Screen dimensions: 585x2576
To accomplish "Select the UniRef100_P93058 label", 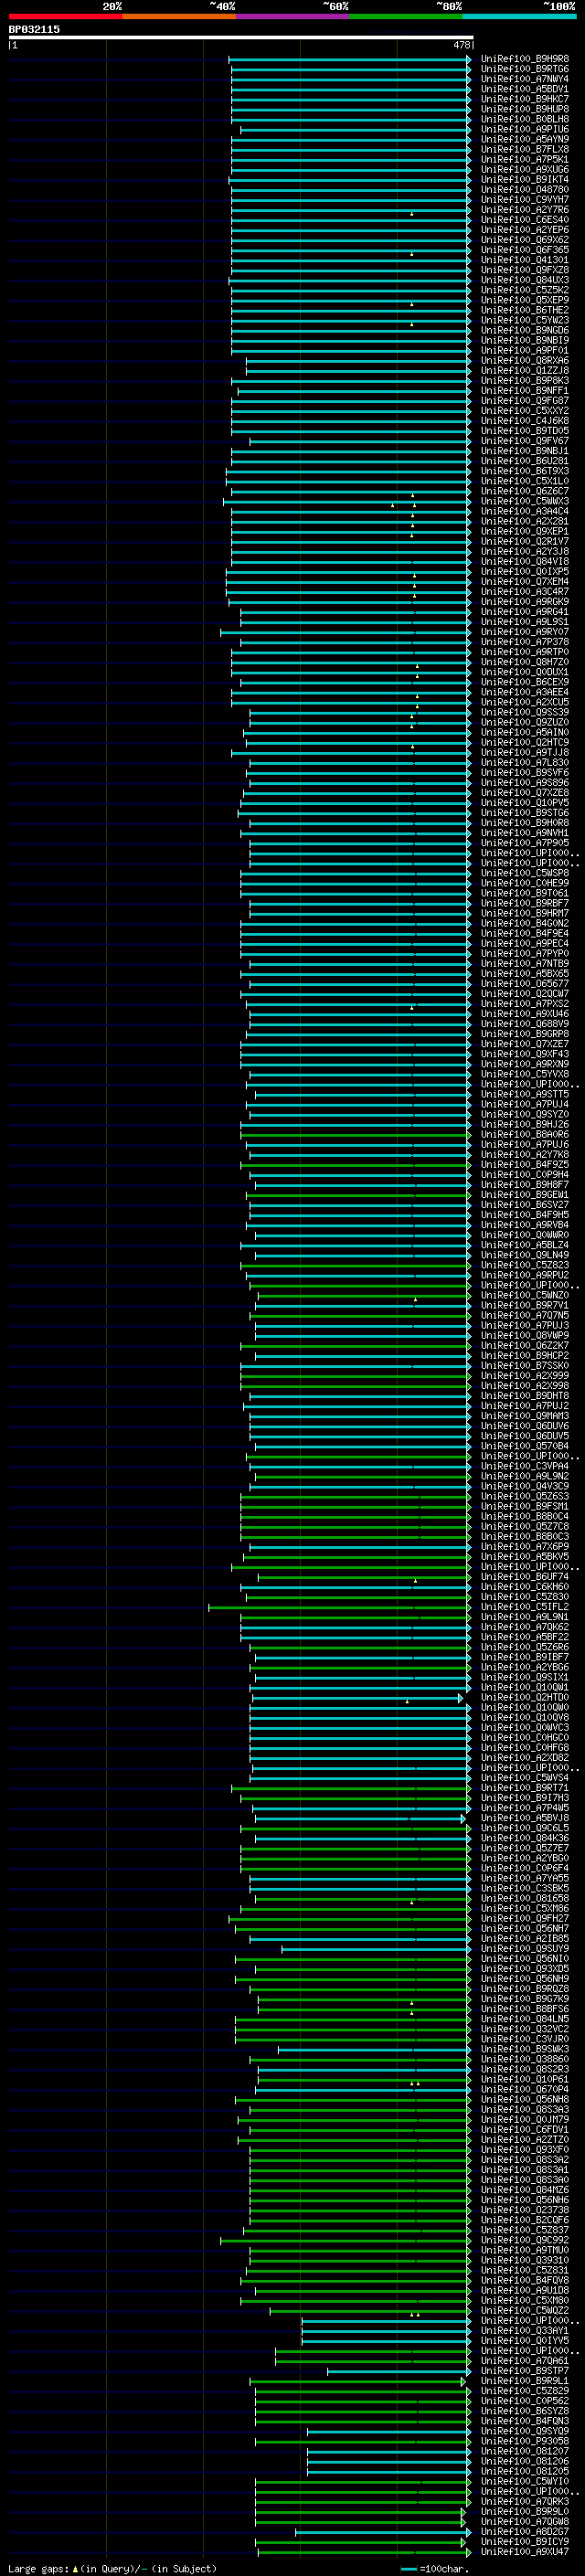I will pos(525,2442).
